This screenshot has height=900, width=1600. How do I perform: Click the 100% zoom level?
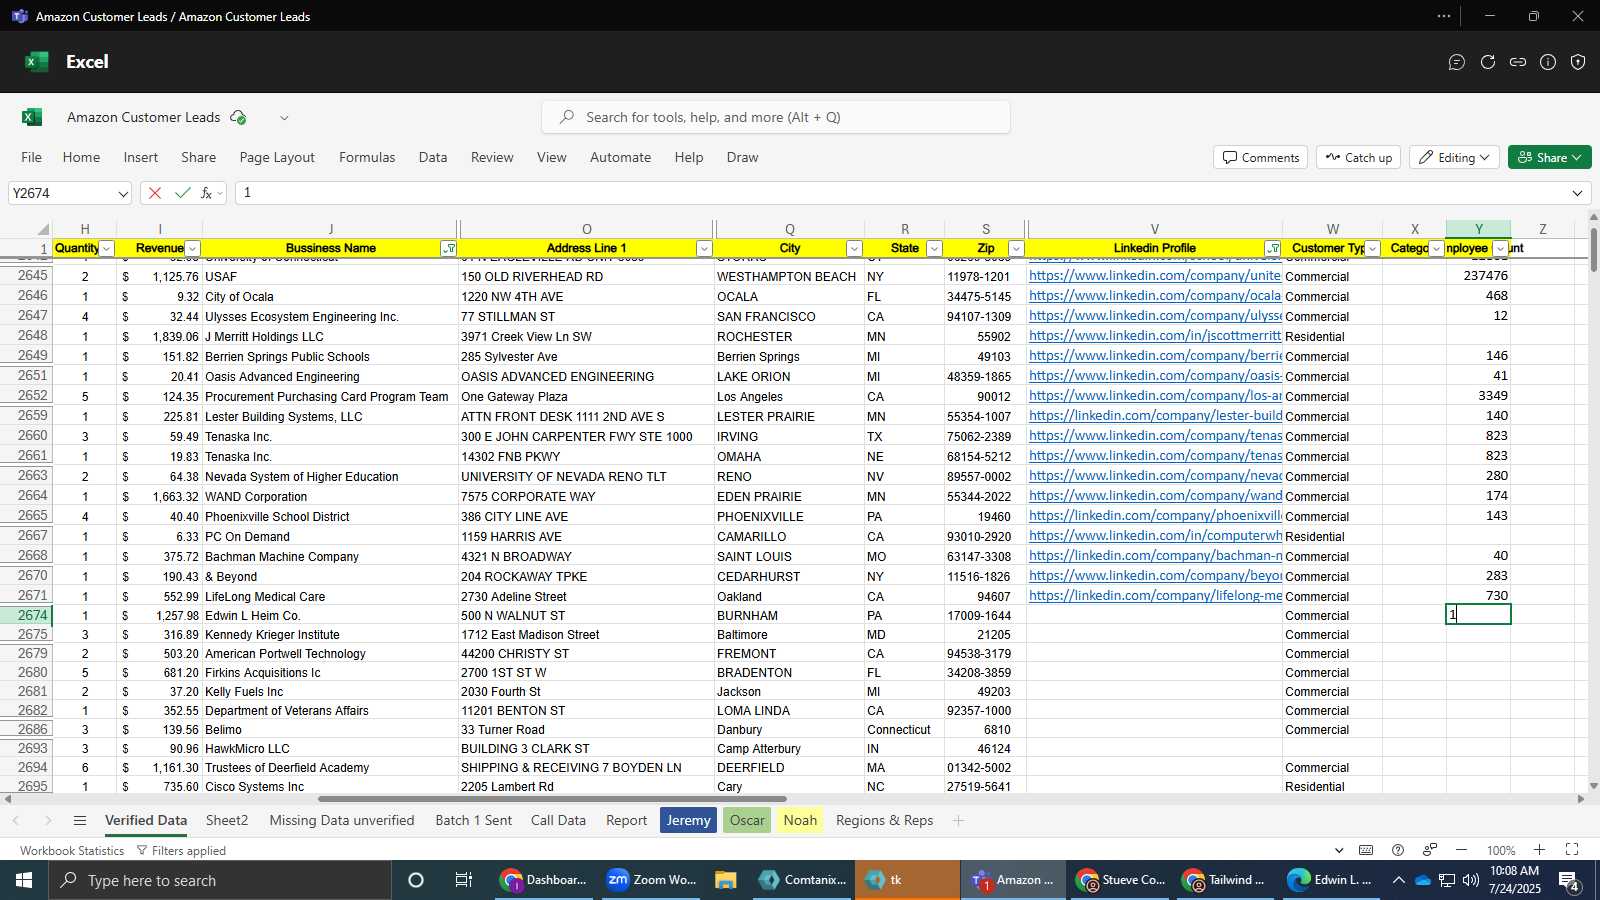coord(1501,851)
